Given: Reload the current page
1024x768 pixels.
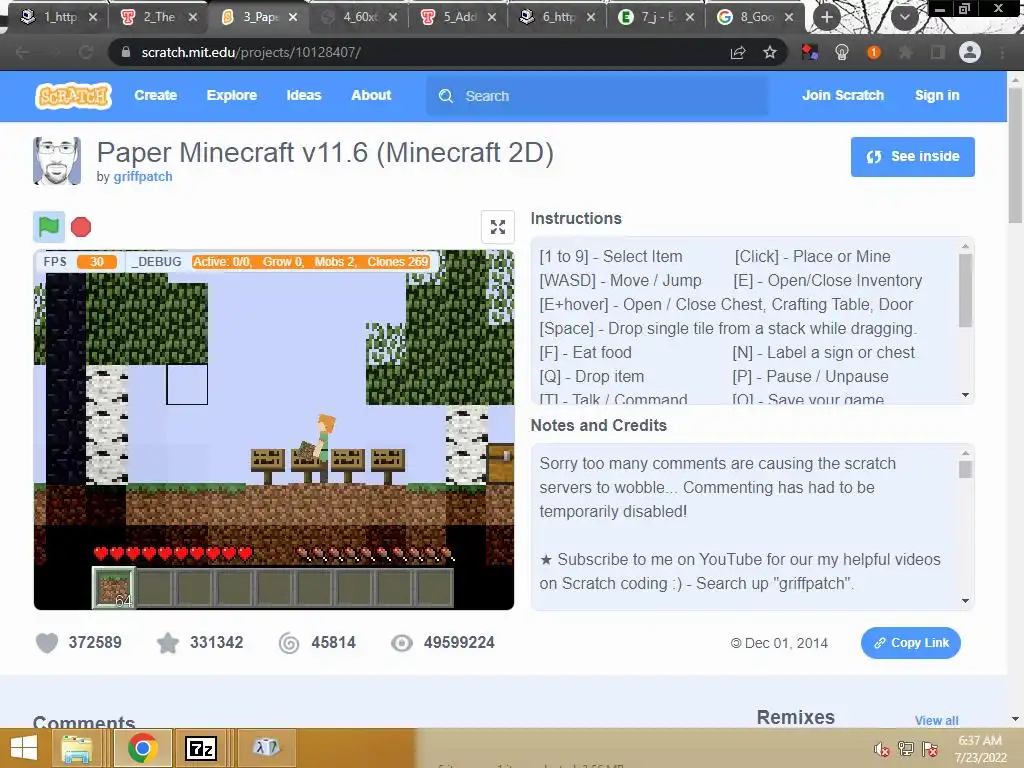Looking at the screenshot, I should point(86,52).
